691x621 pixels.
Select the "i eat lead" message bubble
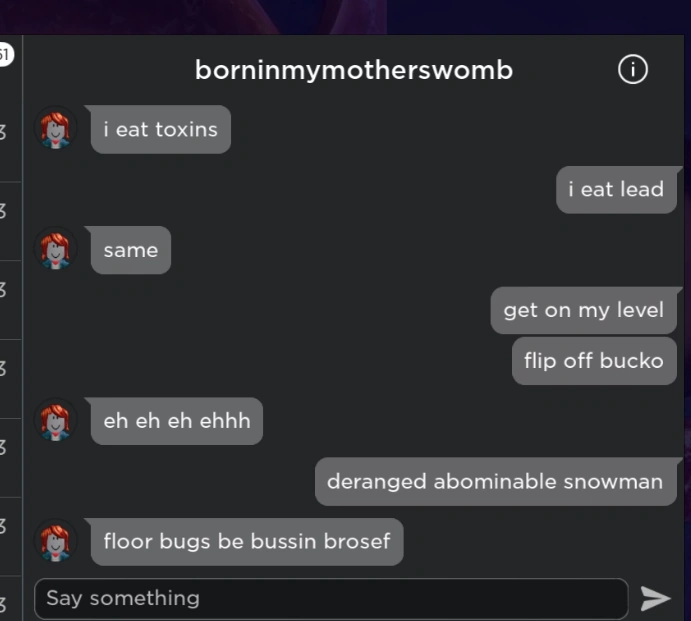(616, 190)
